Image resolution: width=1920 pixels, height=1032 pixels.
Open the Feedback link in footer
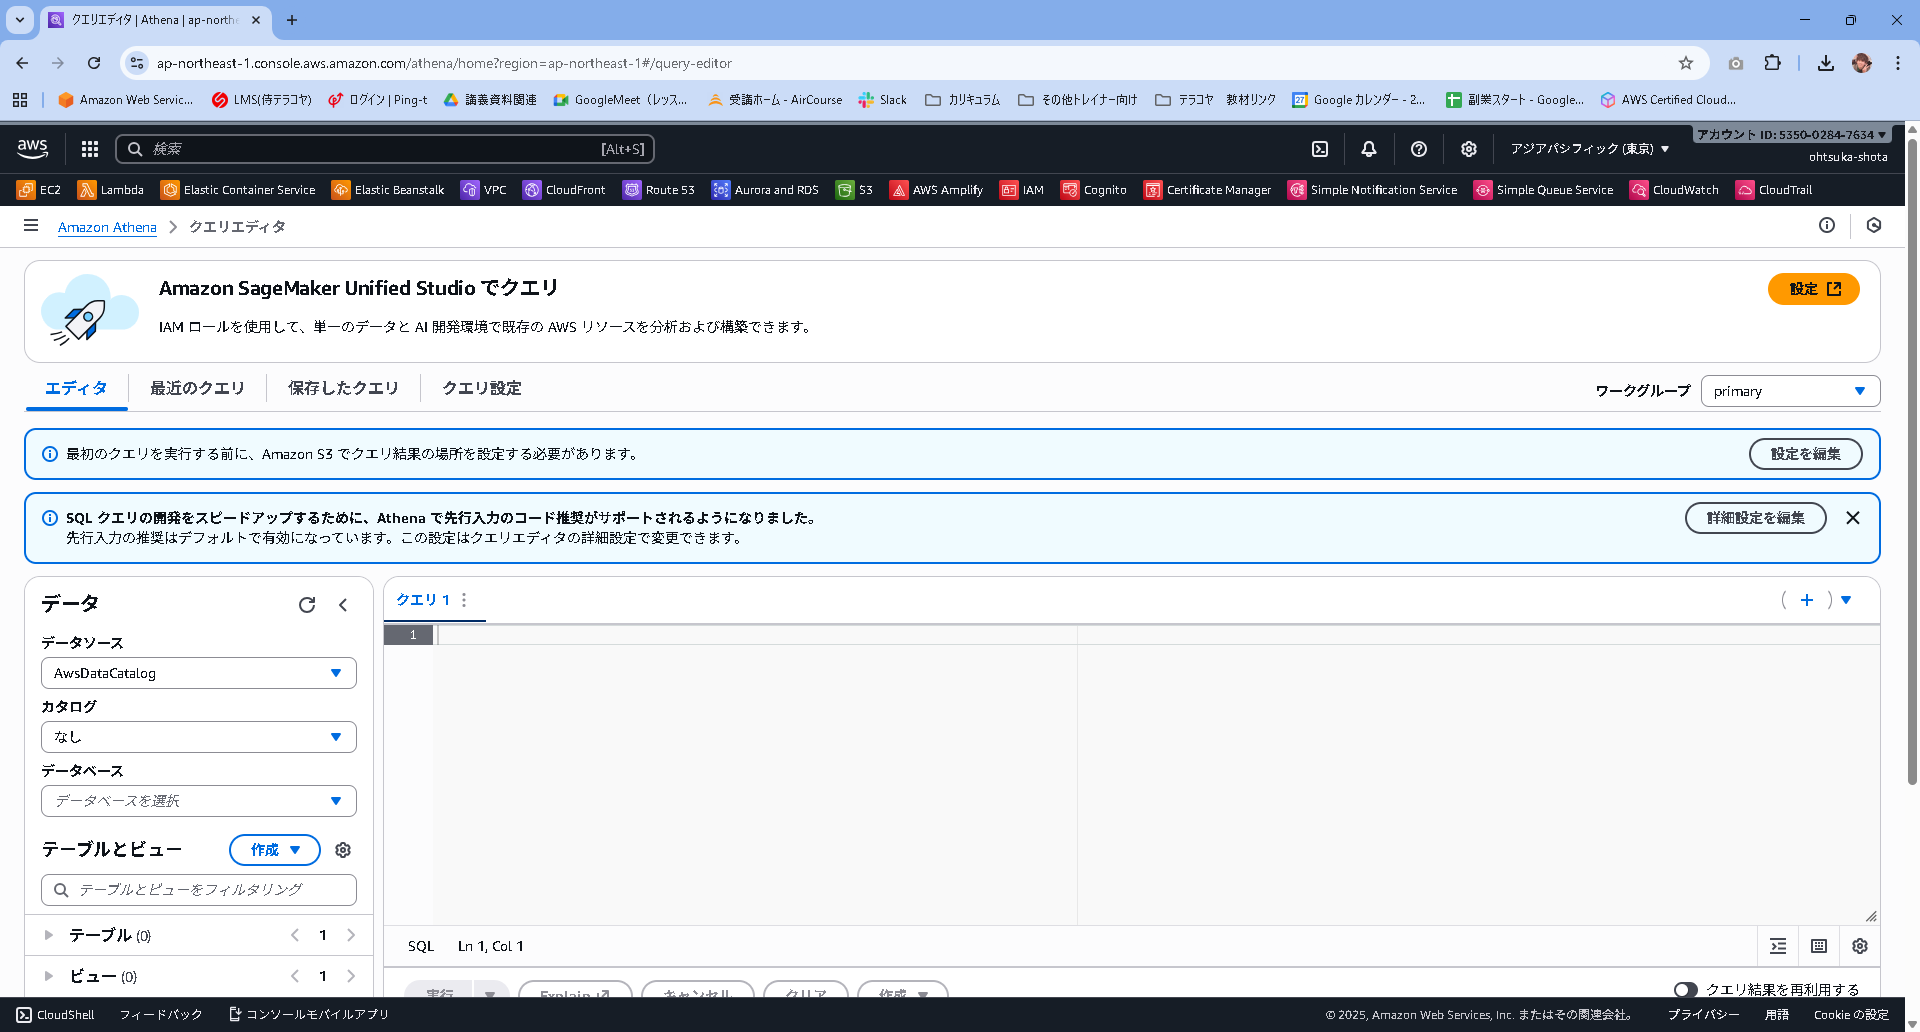[161, 1015]
